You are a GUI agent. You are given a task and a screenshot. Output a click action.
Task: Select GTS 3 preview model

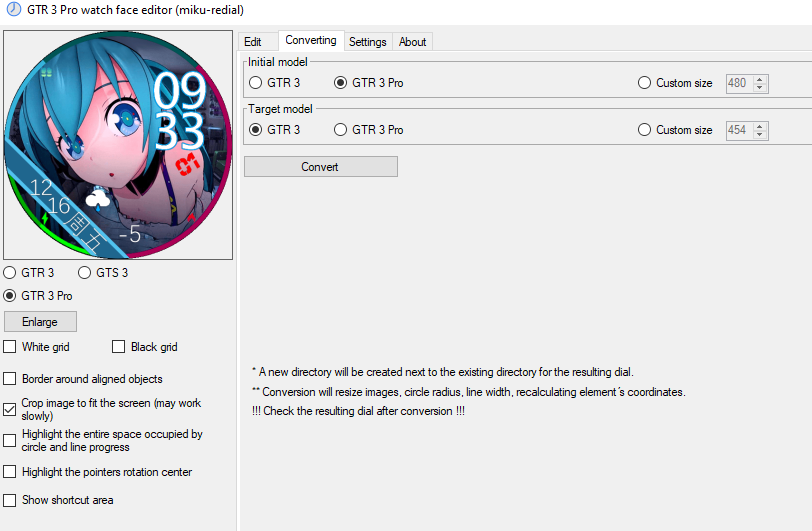point(103,272)
